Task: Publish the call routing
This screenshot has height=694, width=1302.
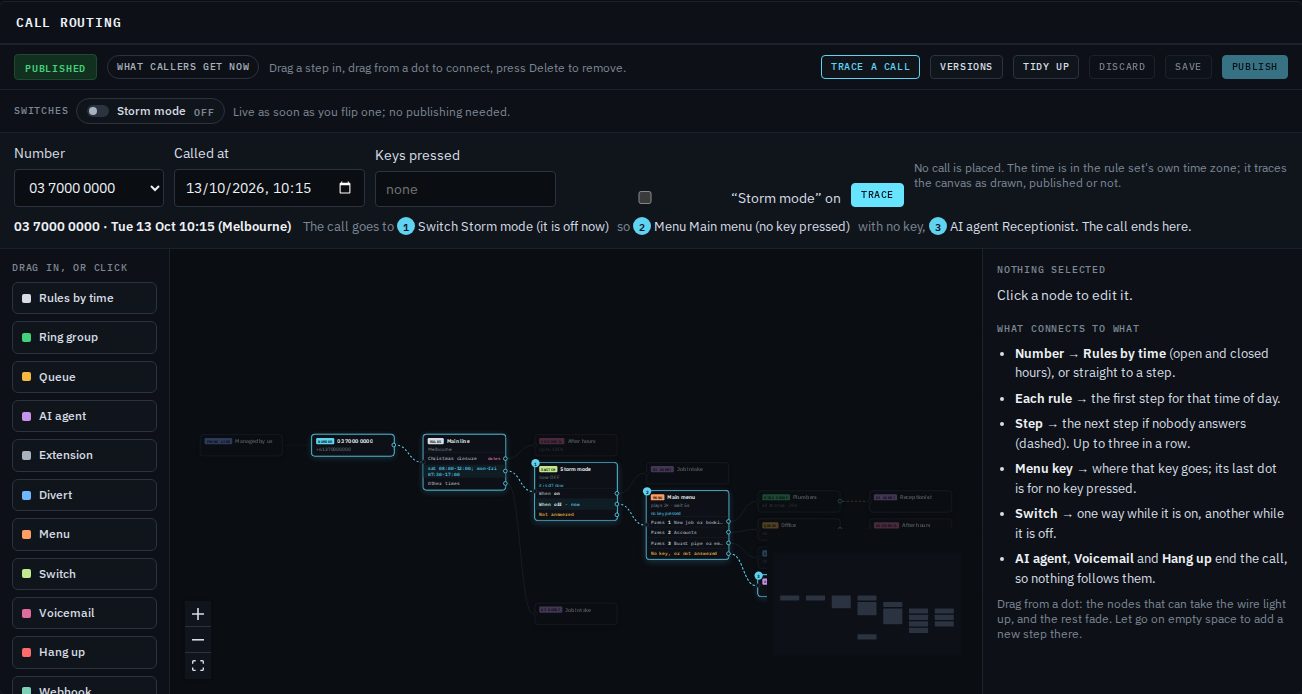Action: tap(1255, 67)
